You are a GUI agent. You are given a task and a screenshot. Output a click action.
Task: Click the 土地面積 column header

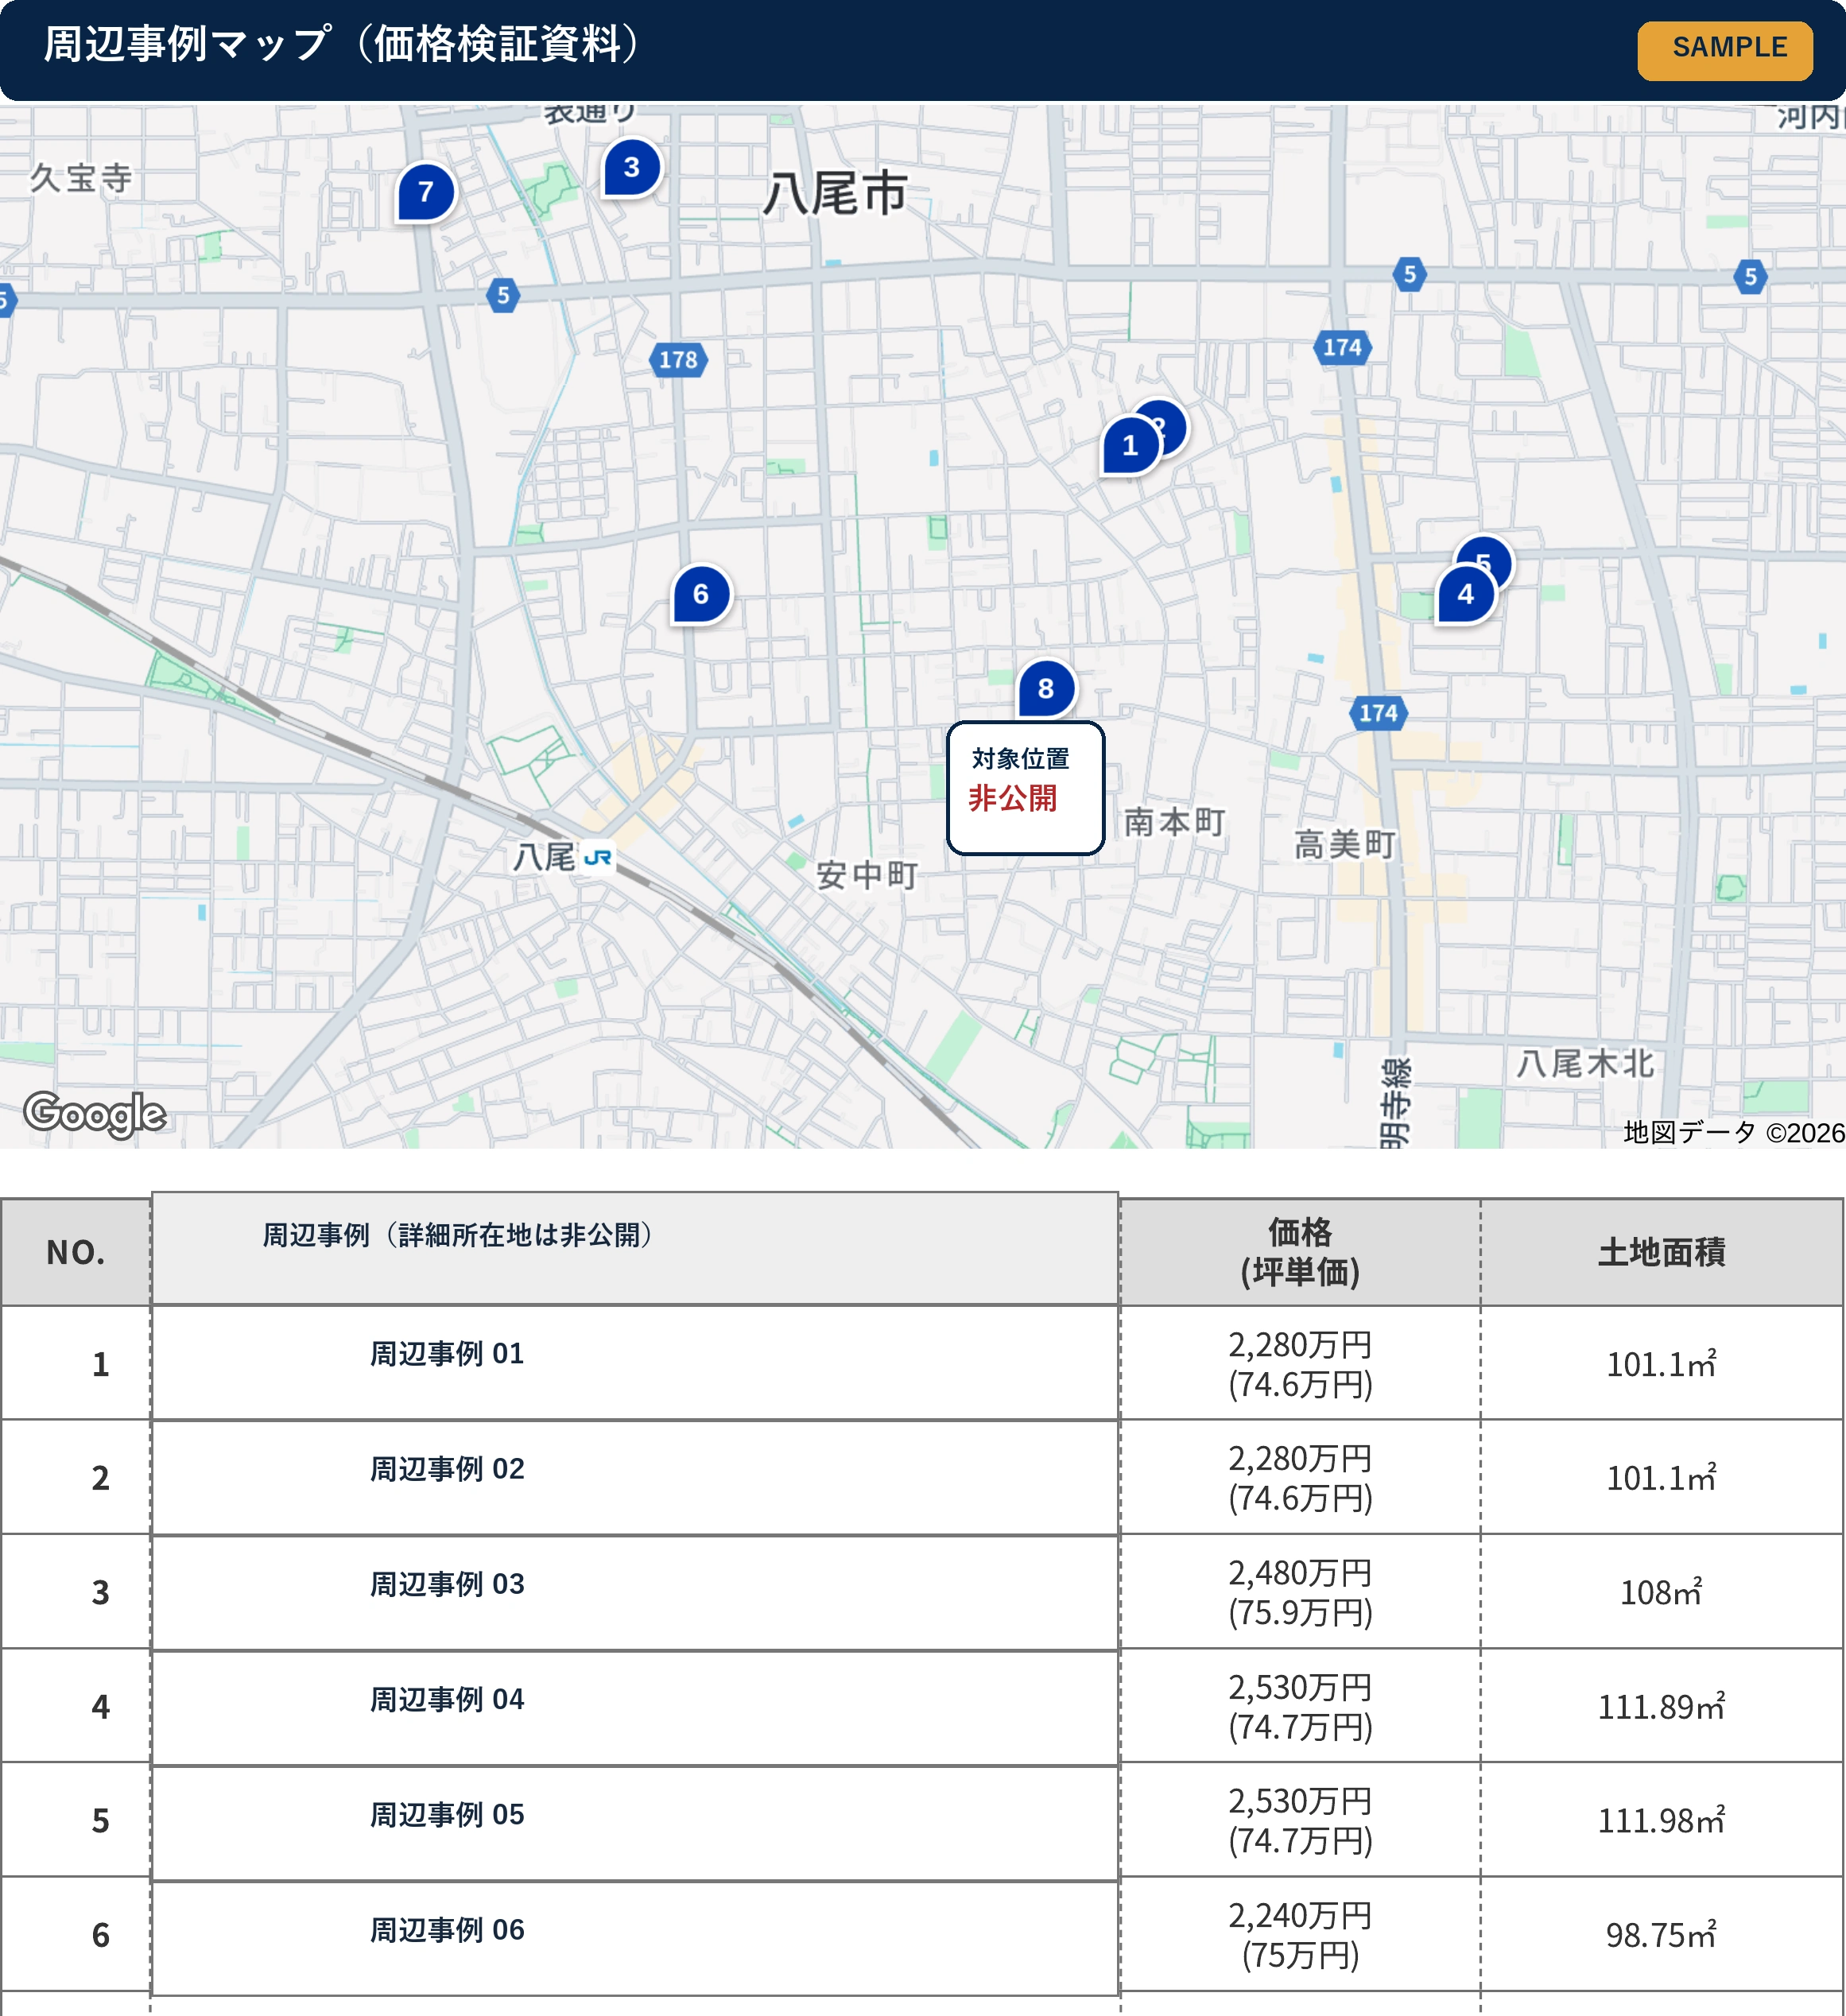(x=1661, y=1253)
